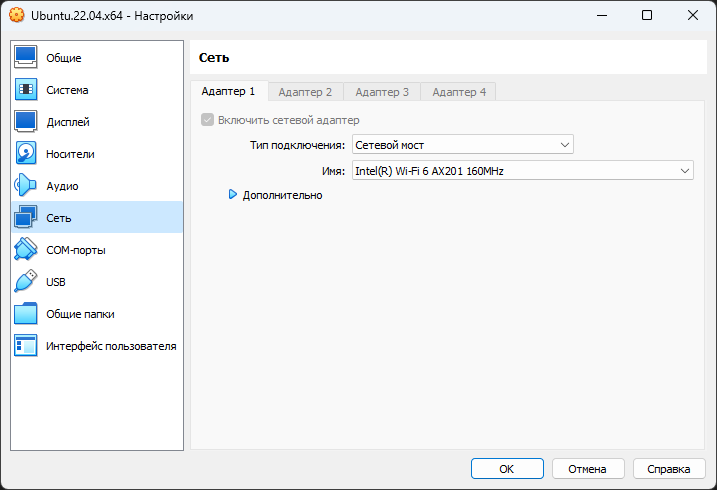Viewport: 717px width, 490px height.
Task: Select the Общие папки folder icon
Action: (26, 314)
